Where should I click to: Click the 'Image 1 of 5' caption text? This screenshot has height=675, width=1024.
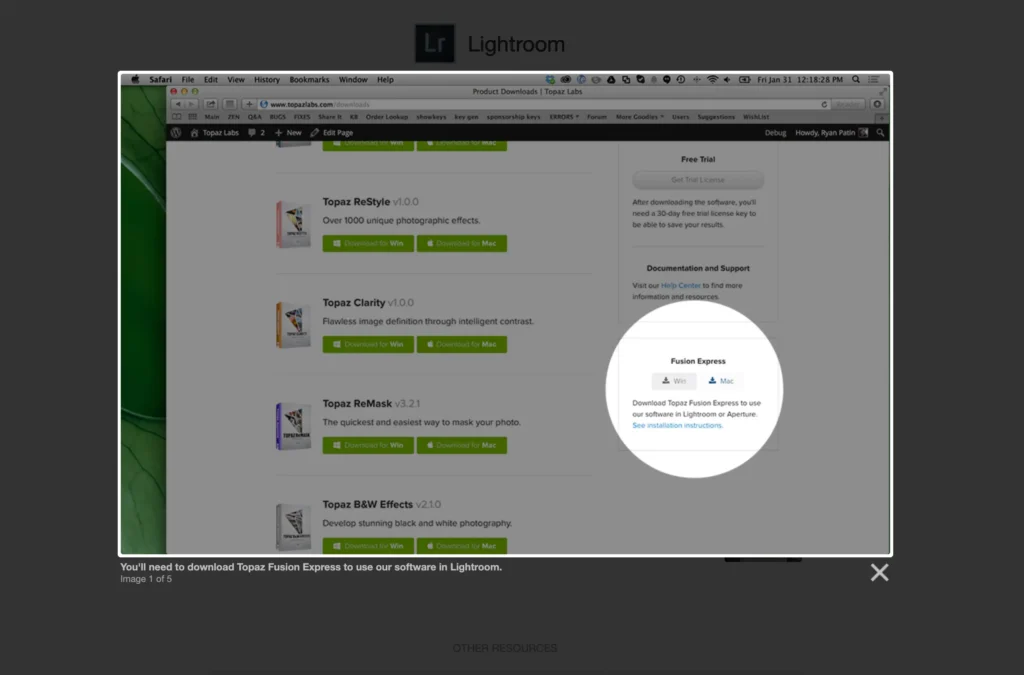point(146,579)
